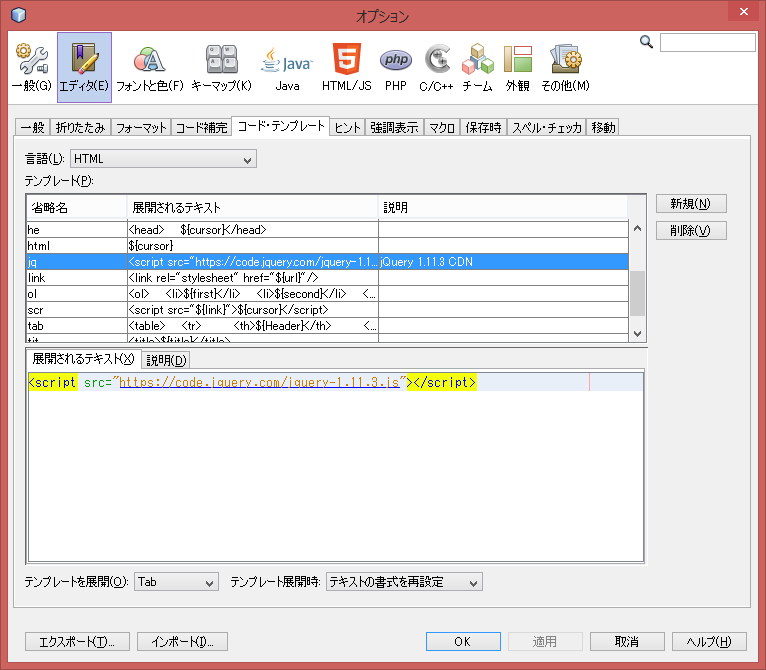Click the options search input field
The width and height of the screenshot is (766, 670).
coord(707,42)
